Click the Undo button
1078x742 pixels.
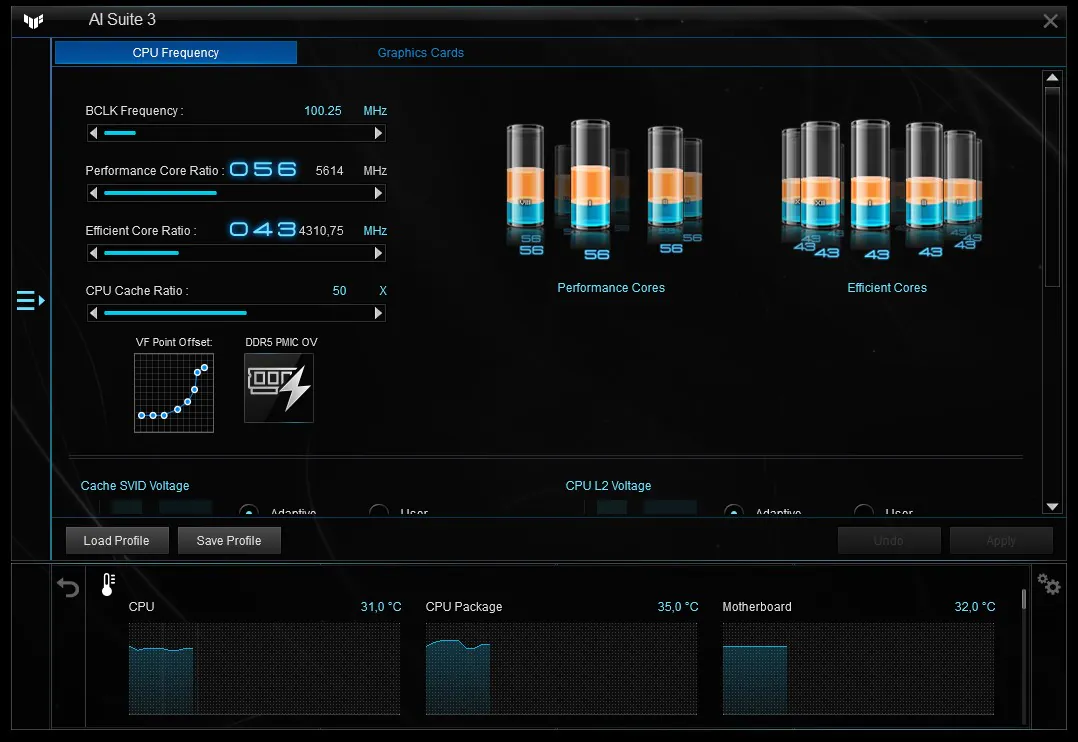coord(889,541)
